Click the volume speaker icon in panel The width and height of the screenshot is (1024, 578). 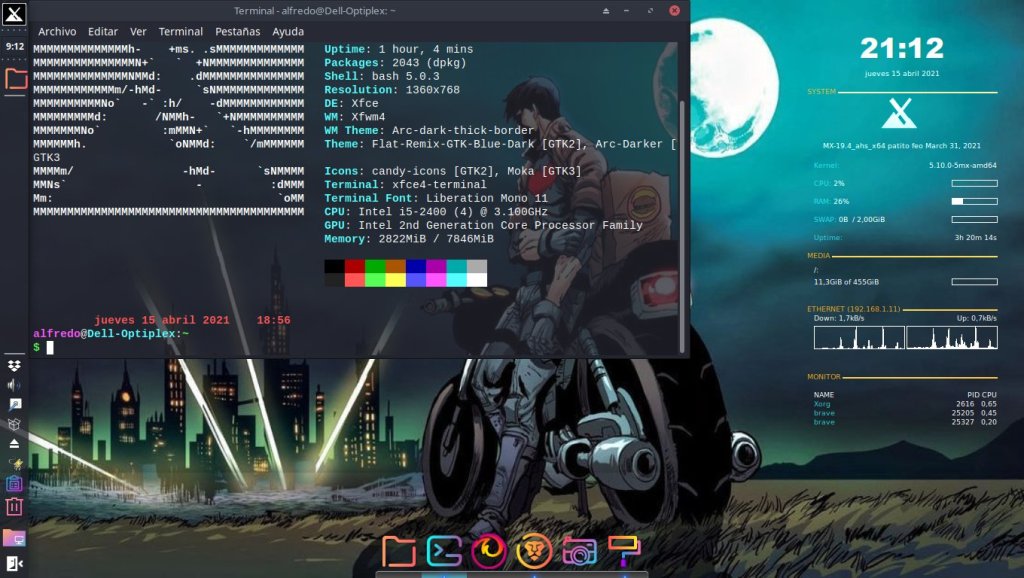point(15,385)
